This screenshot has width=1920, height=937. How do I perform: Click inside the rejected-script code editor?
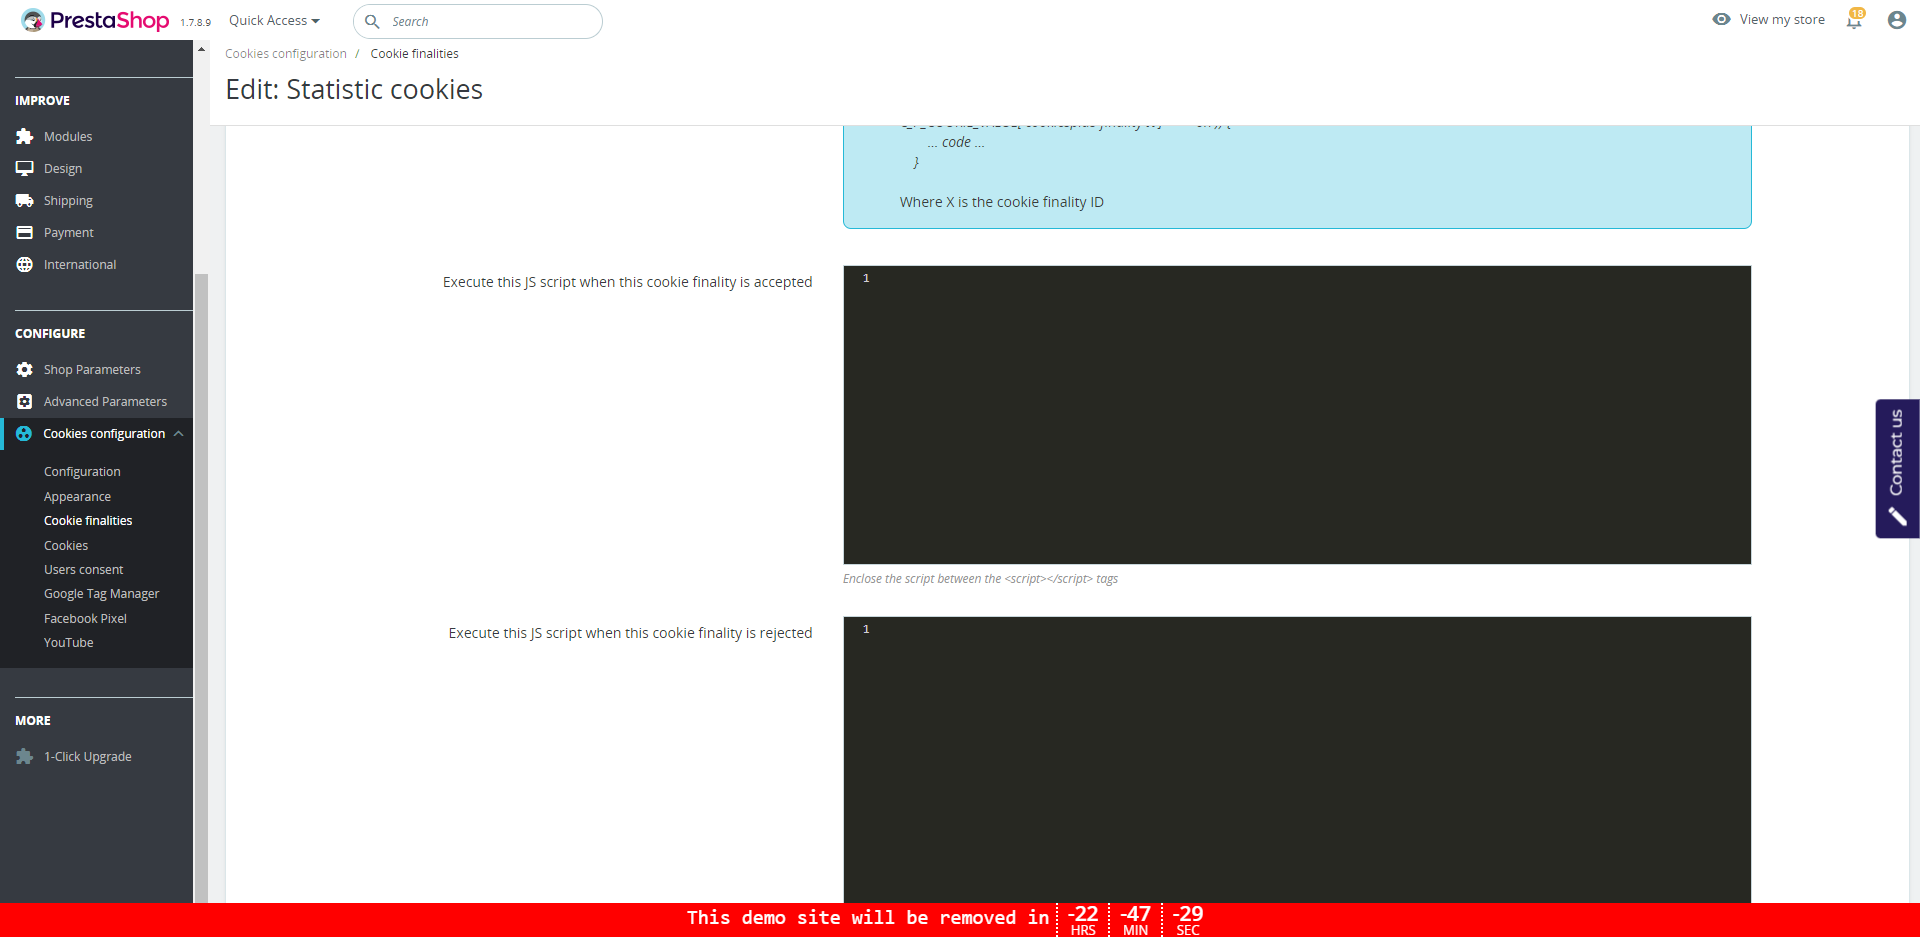click(1297, 760)
